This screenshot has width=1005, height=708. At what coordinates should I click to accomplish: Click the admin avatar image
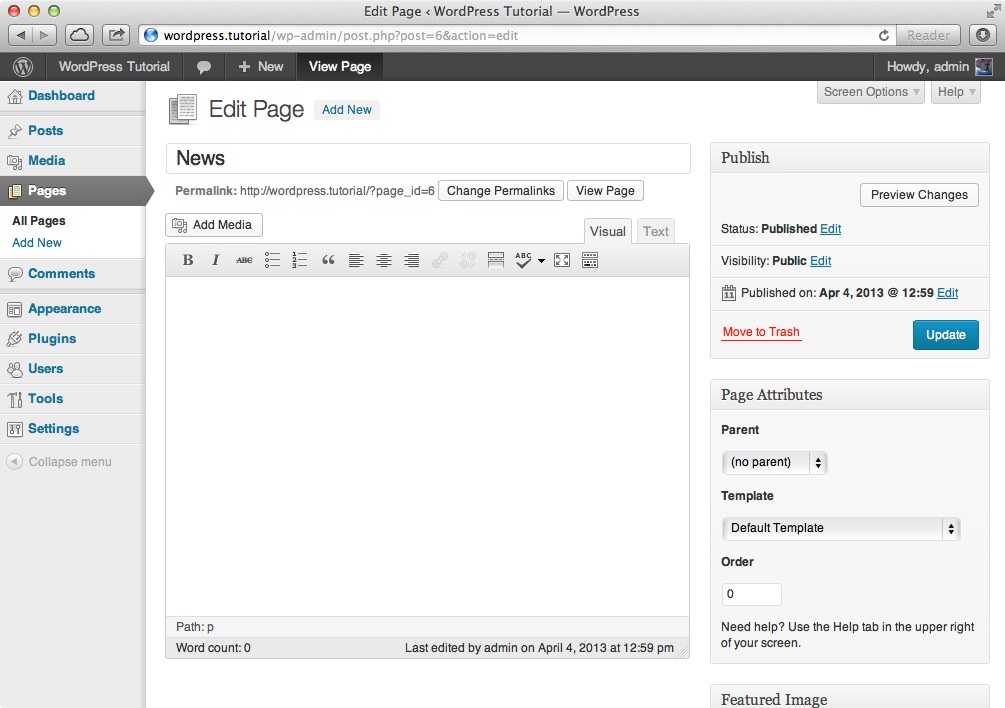coord(983,67)
